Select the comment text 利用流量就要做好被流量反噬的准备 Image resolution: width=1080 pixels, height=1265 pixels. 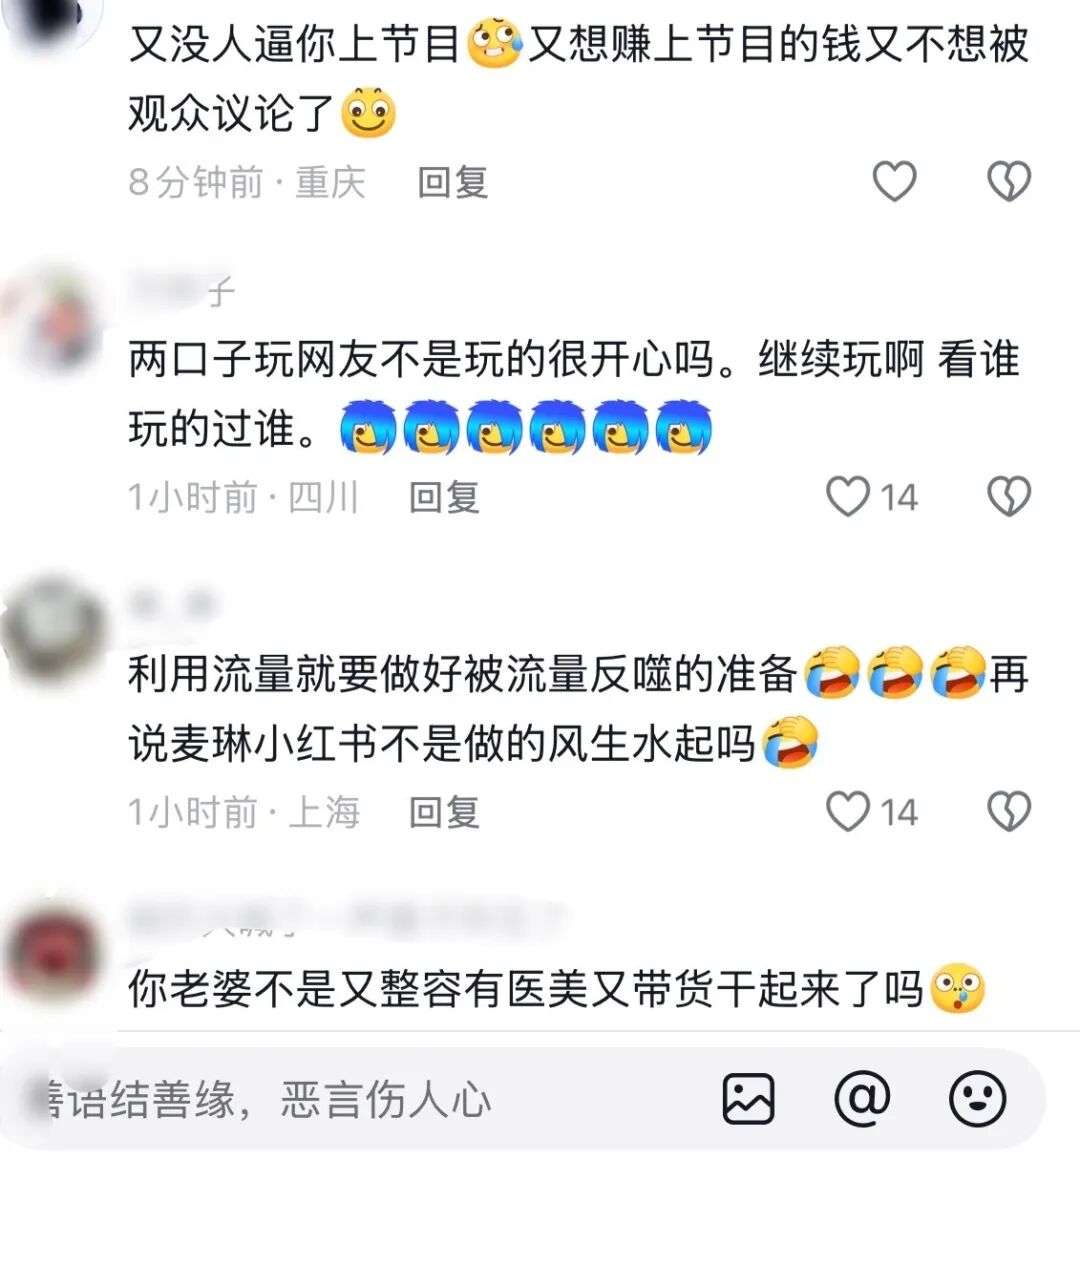coord(462,676)
